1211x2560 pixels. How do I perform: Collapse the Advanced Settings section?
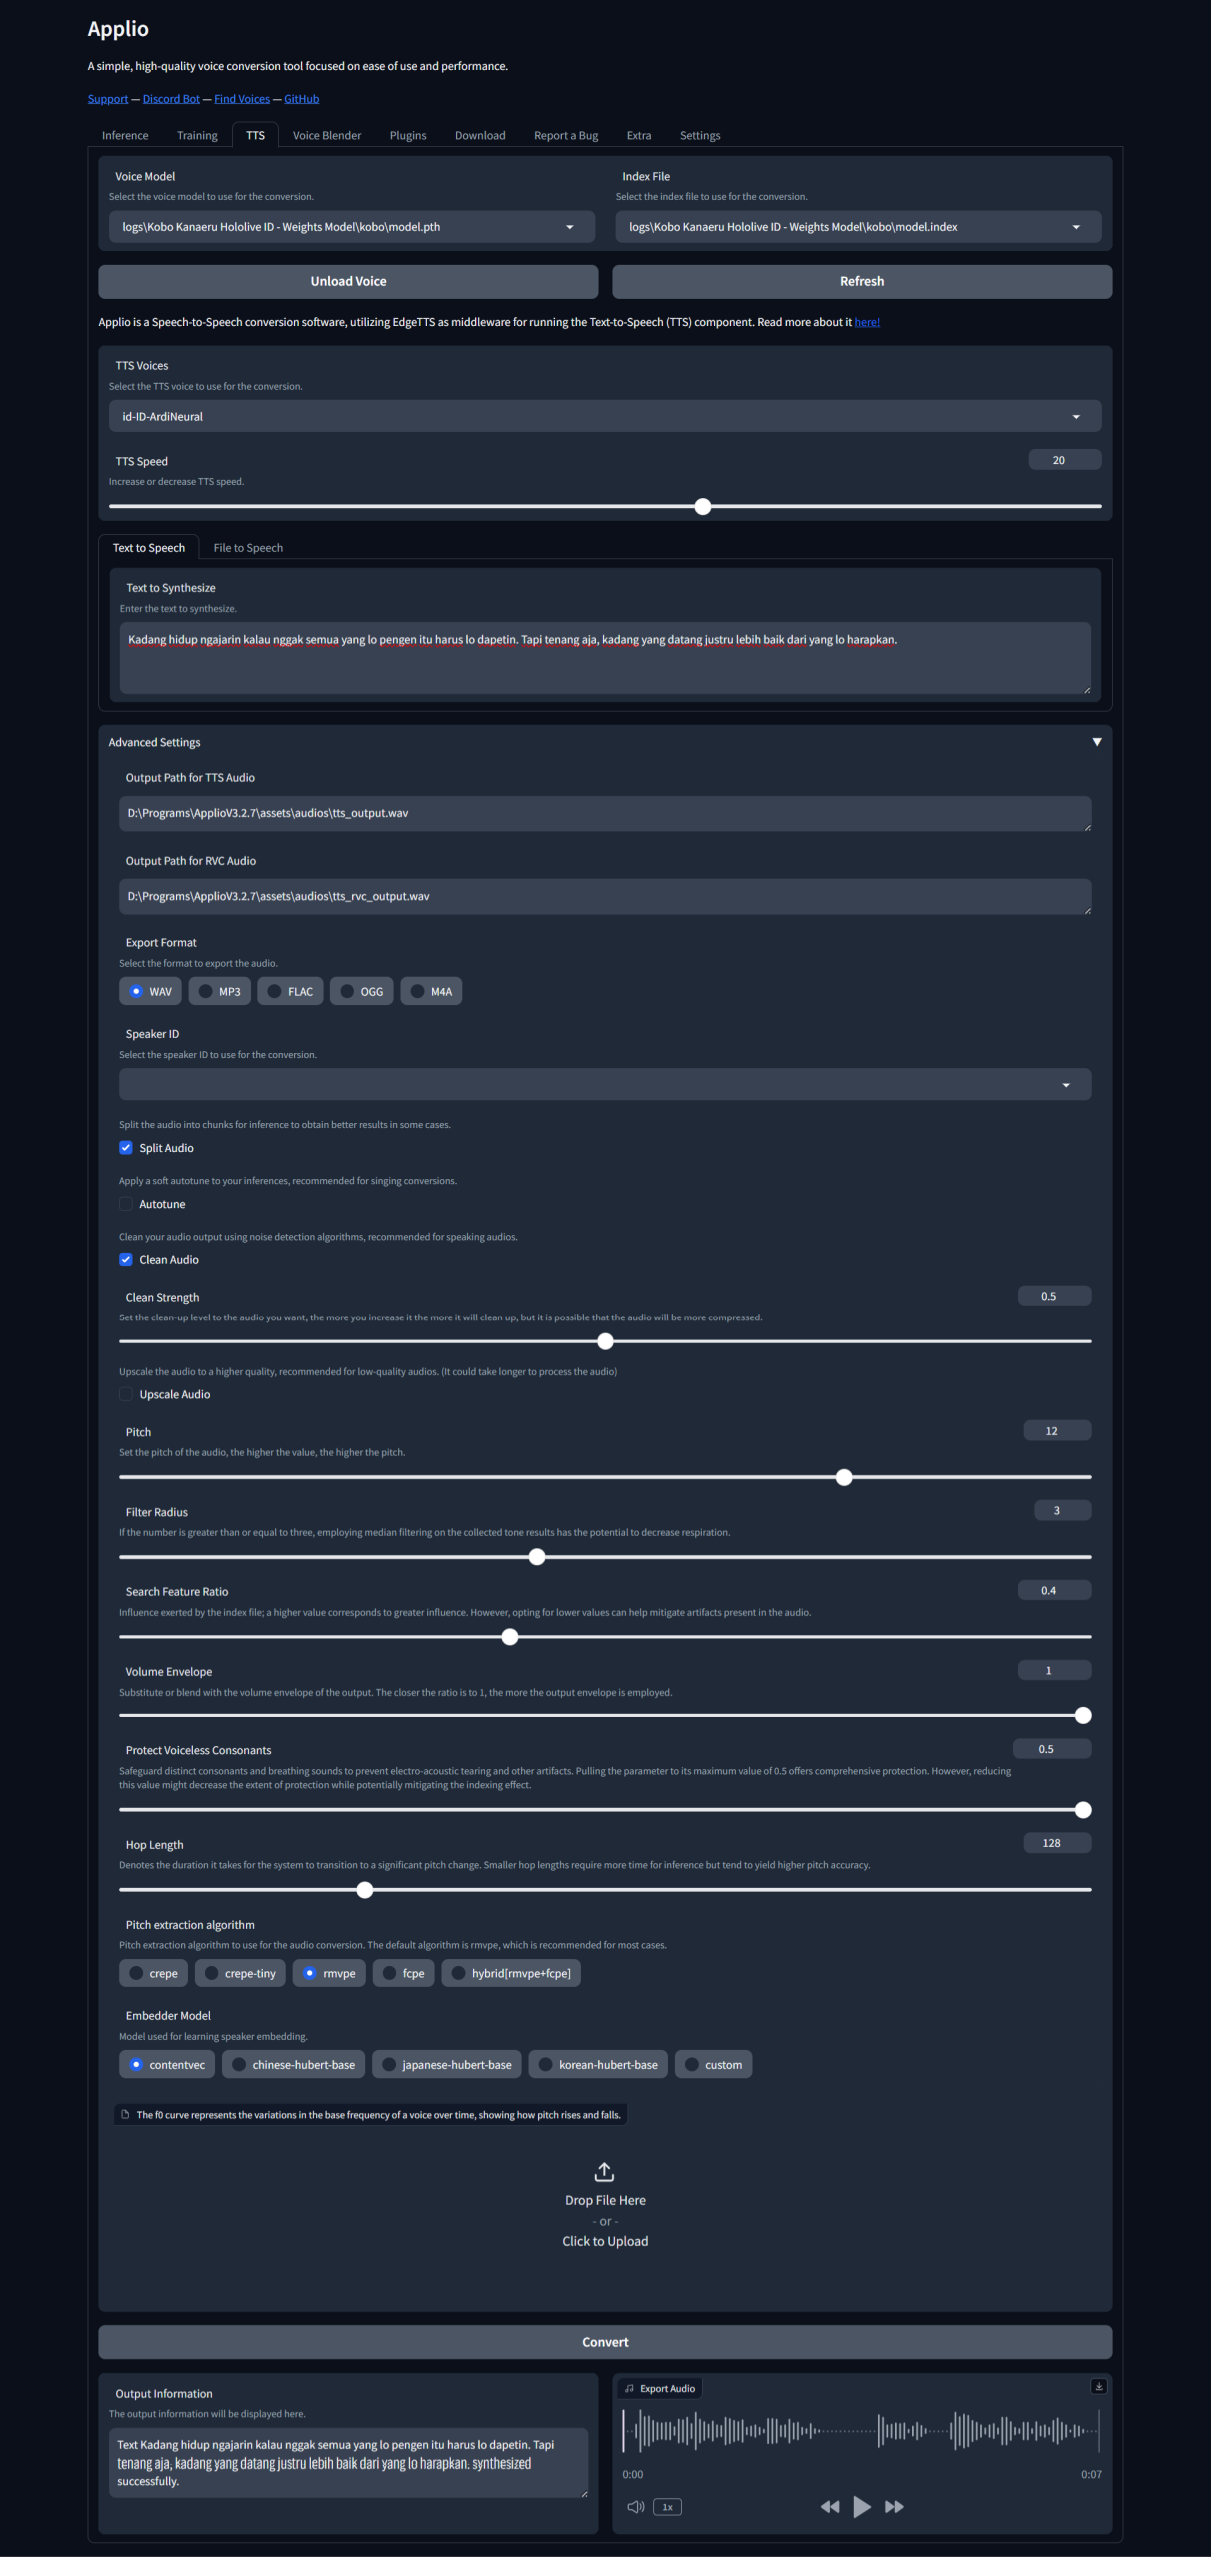pos(1096,742)
